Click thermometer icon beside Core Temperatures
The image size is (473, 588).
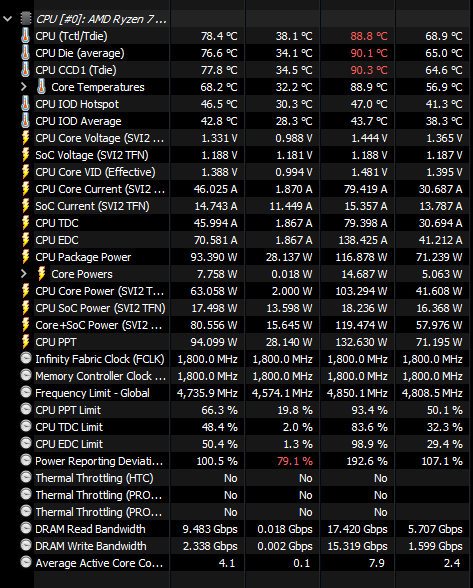pyautogui.click(x=41, y=87)
